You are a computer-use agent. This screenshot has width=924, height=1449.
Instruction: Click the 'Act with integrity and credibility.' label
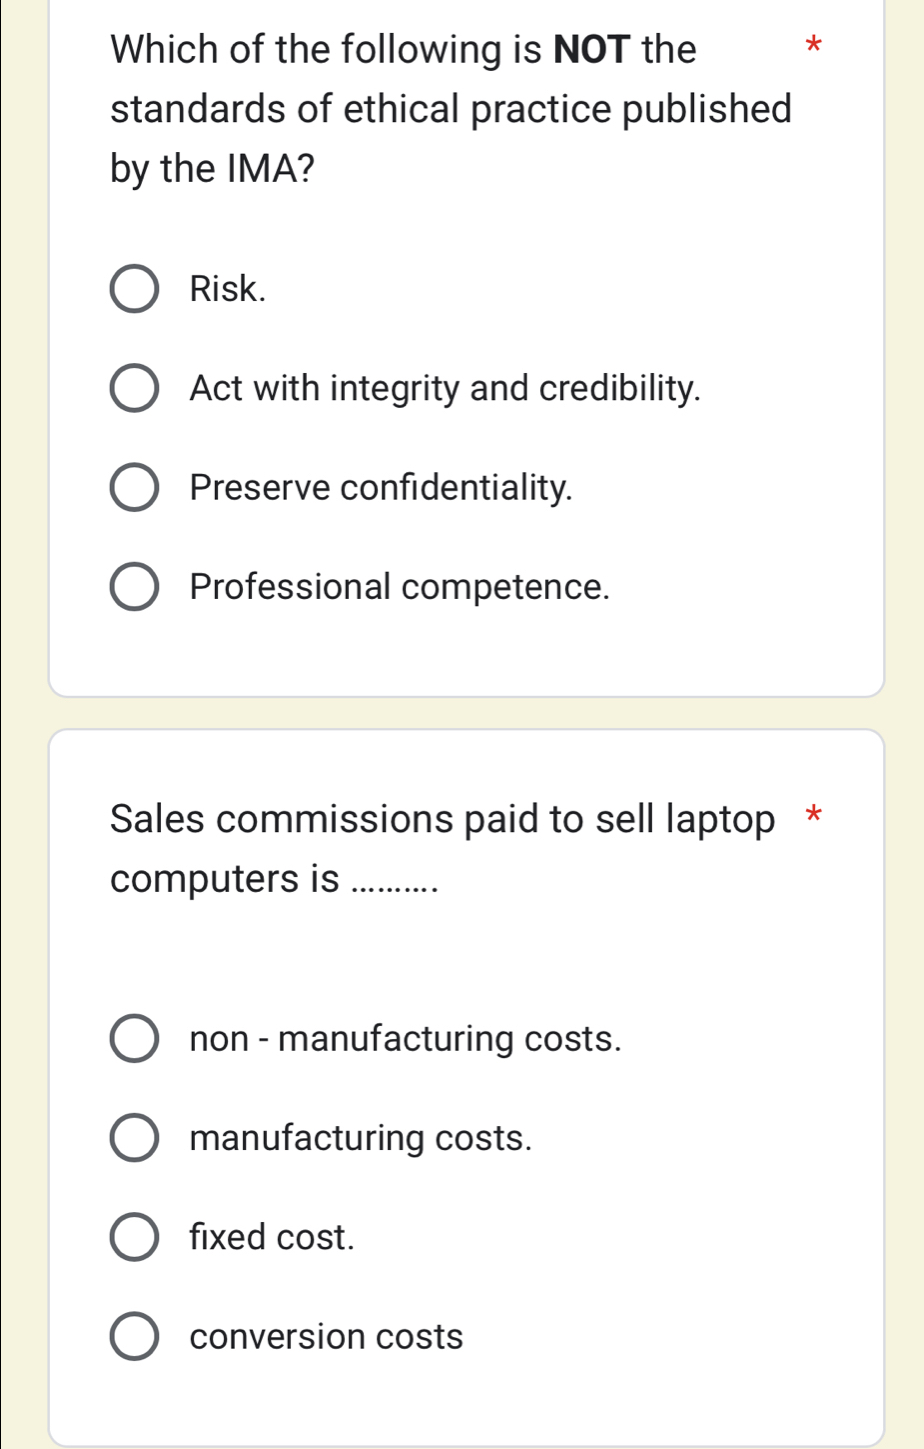(x=445, y=389)
